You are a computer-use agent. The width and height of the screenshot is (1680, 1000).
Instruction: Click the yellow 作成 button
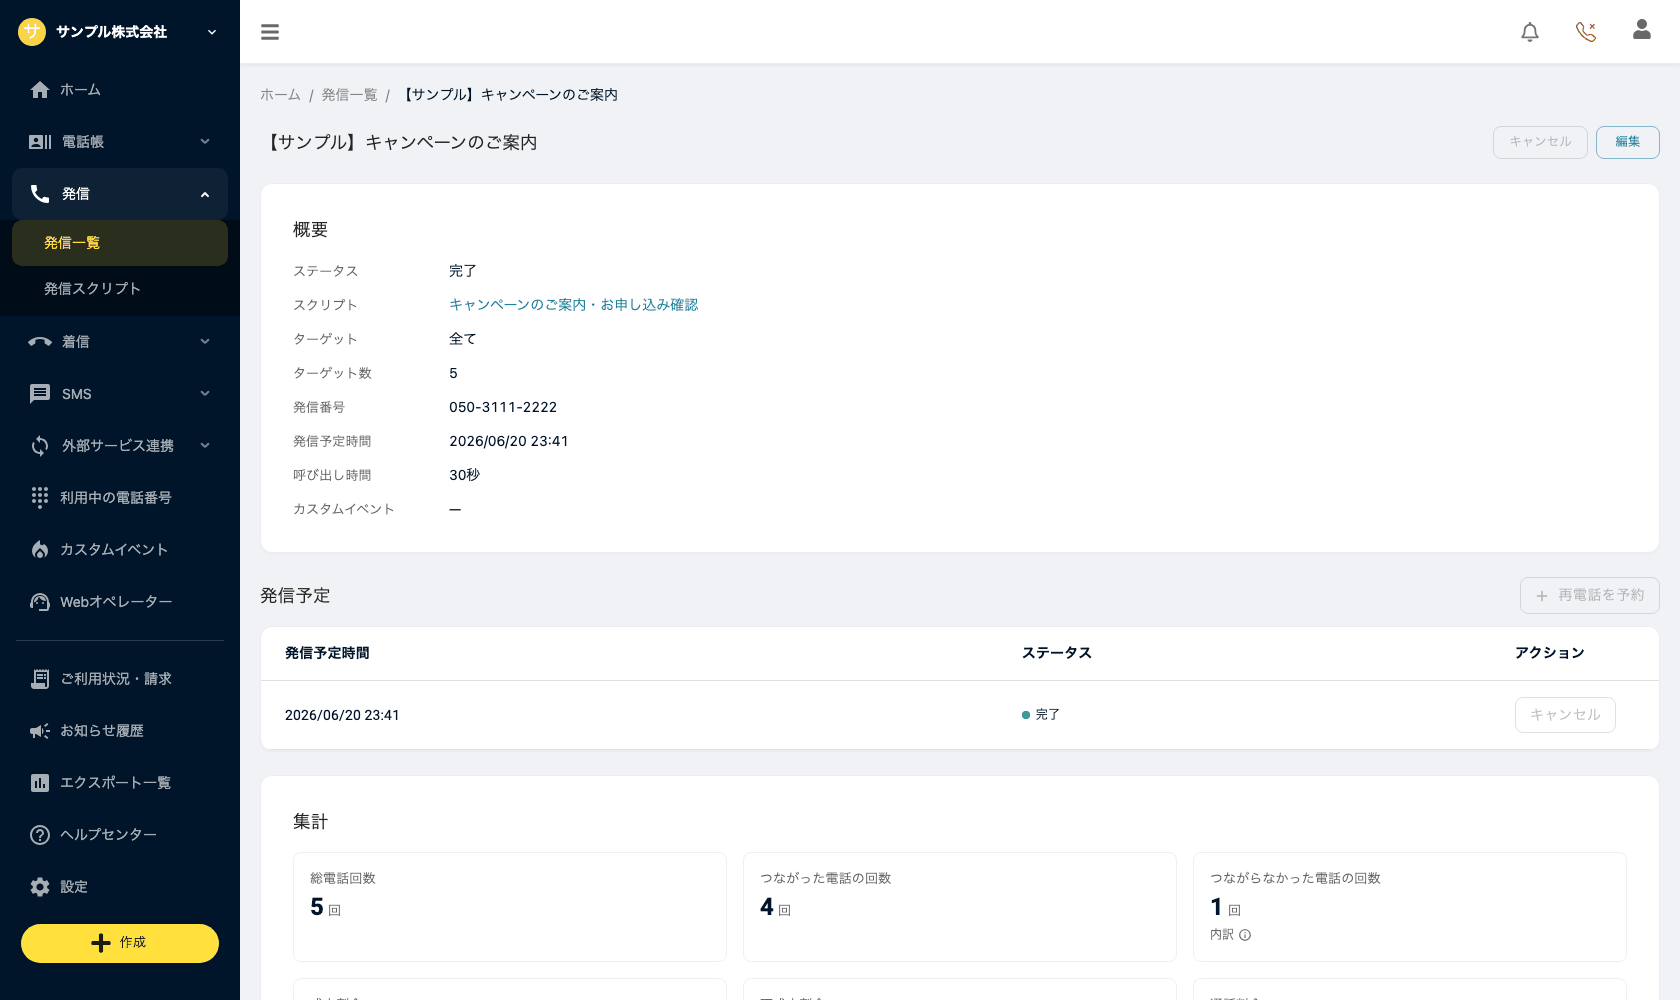(x=120, y=943)
